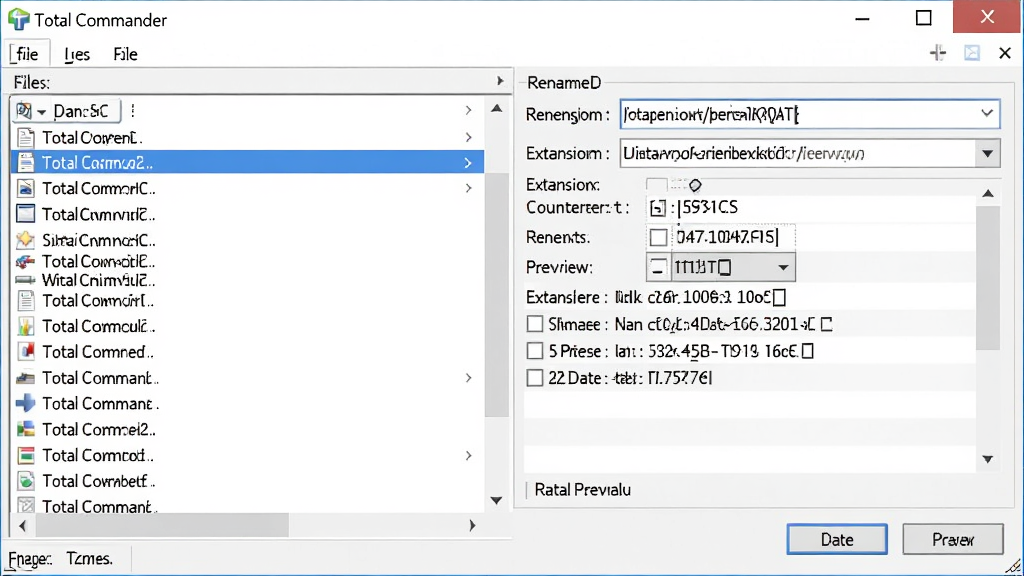The width and height of the screenshot is (1024, 576).
Task: Toggle the Counterert checkbox
Action: click(x=658, y=208)
